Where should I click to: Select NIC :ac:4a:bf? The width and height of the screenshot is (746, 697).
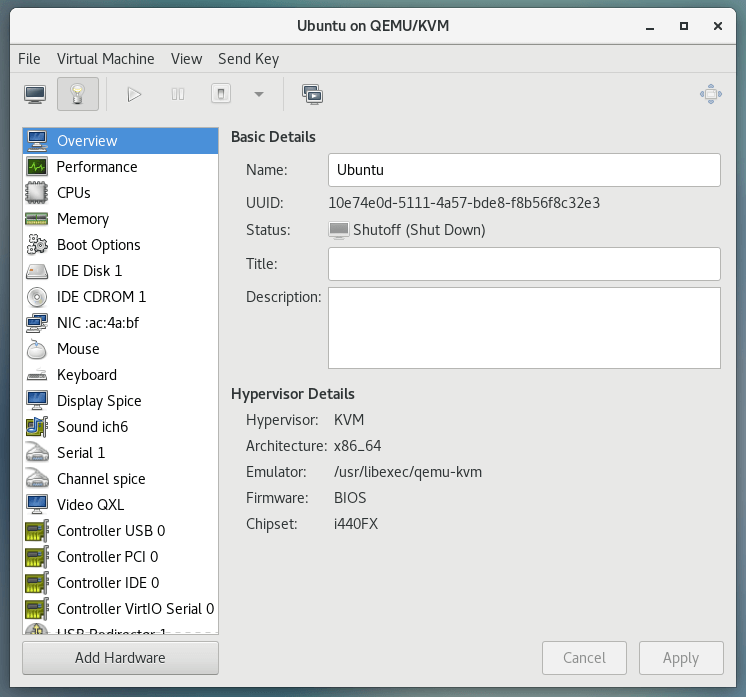pos(120,323)
